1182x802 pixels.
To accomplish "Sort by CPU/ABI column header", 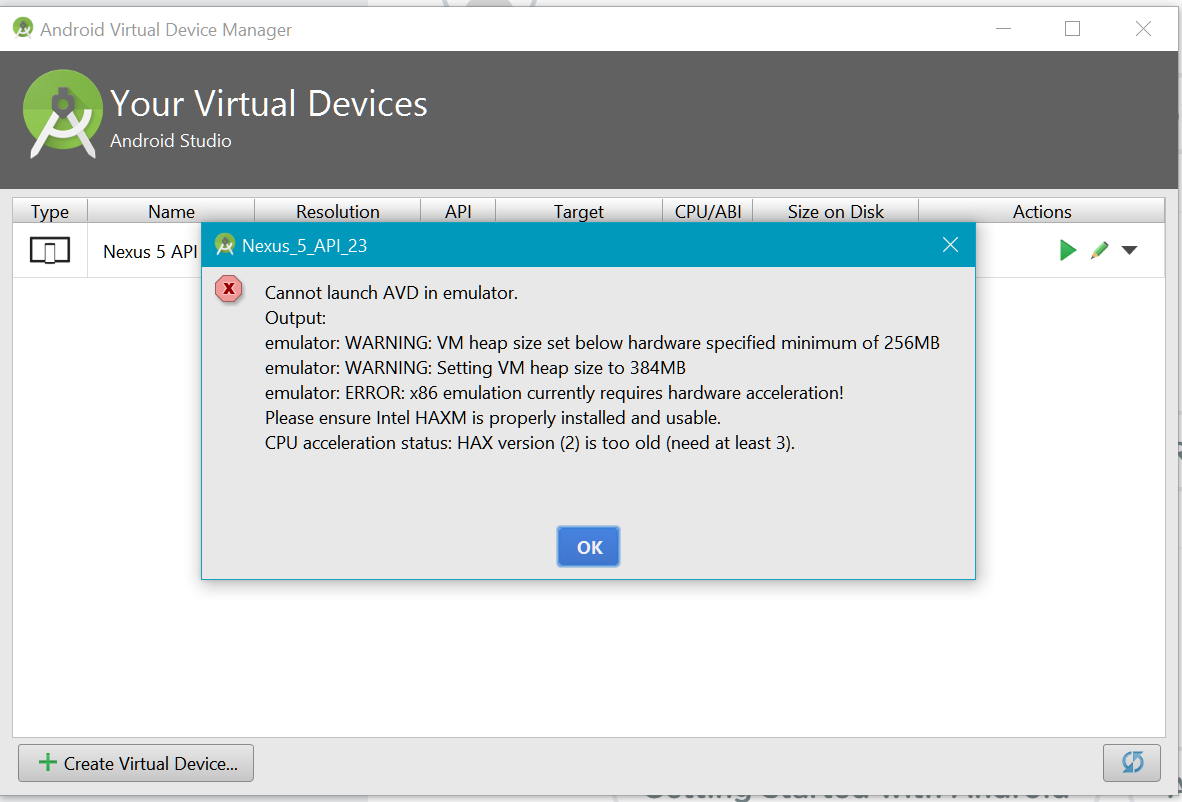I will pyautogui.click(x=708, y=211).
